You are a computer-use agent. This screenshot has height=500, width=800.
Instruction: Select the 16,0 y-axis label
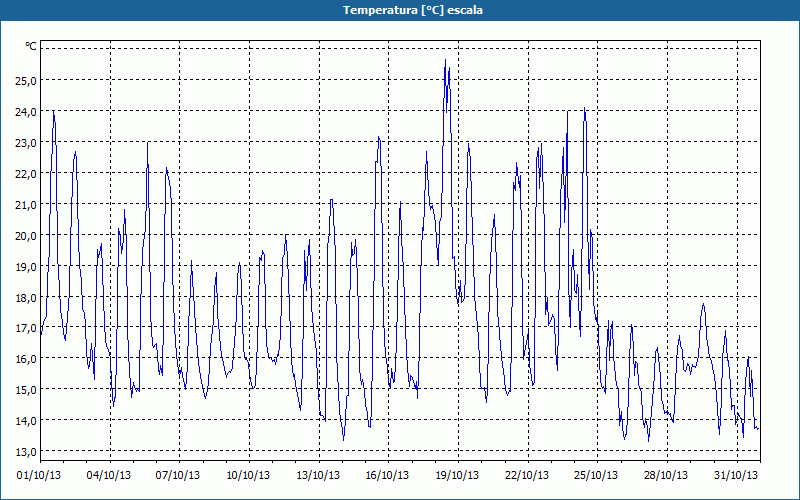pos(27,359)
